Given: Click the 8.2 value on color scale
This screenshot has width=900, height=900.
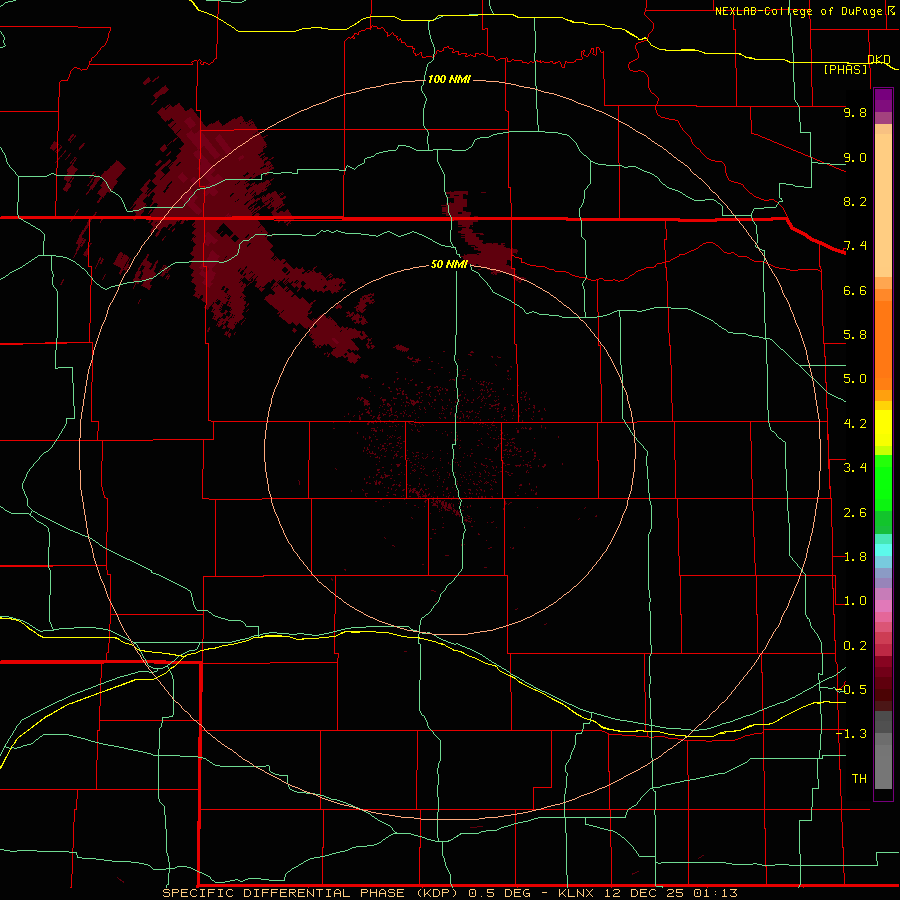Looking at the screenshot, I should [x=855, y=201].
